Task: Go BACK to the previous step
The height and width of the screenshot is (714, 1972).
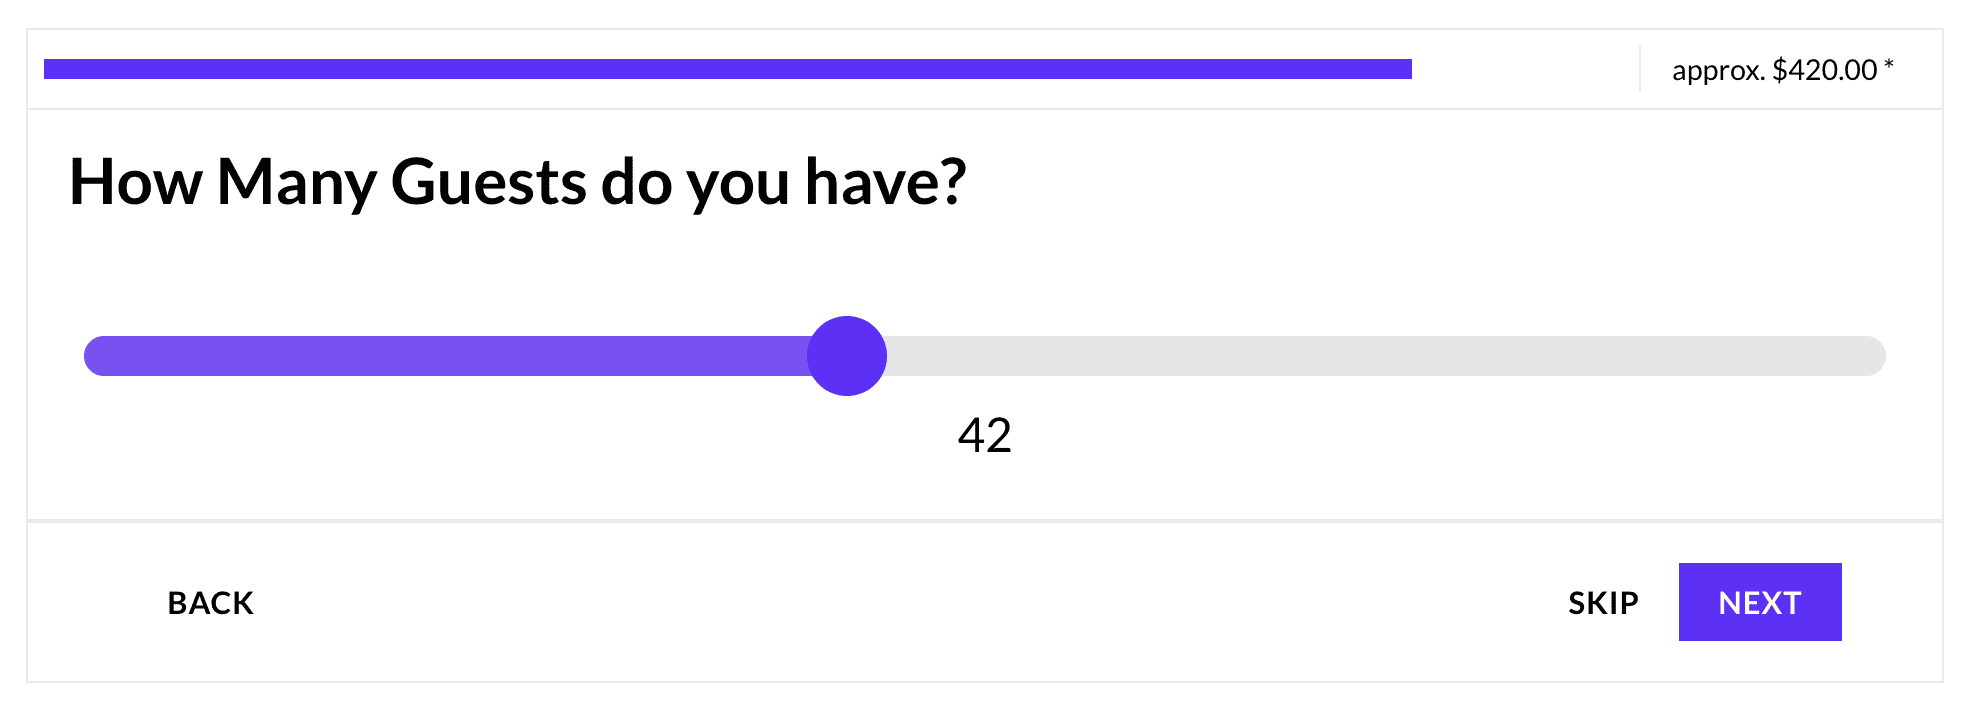Action: pos(210,603)
